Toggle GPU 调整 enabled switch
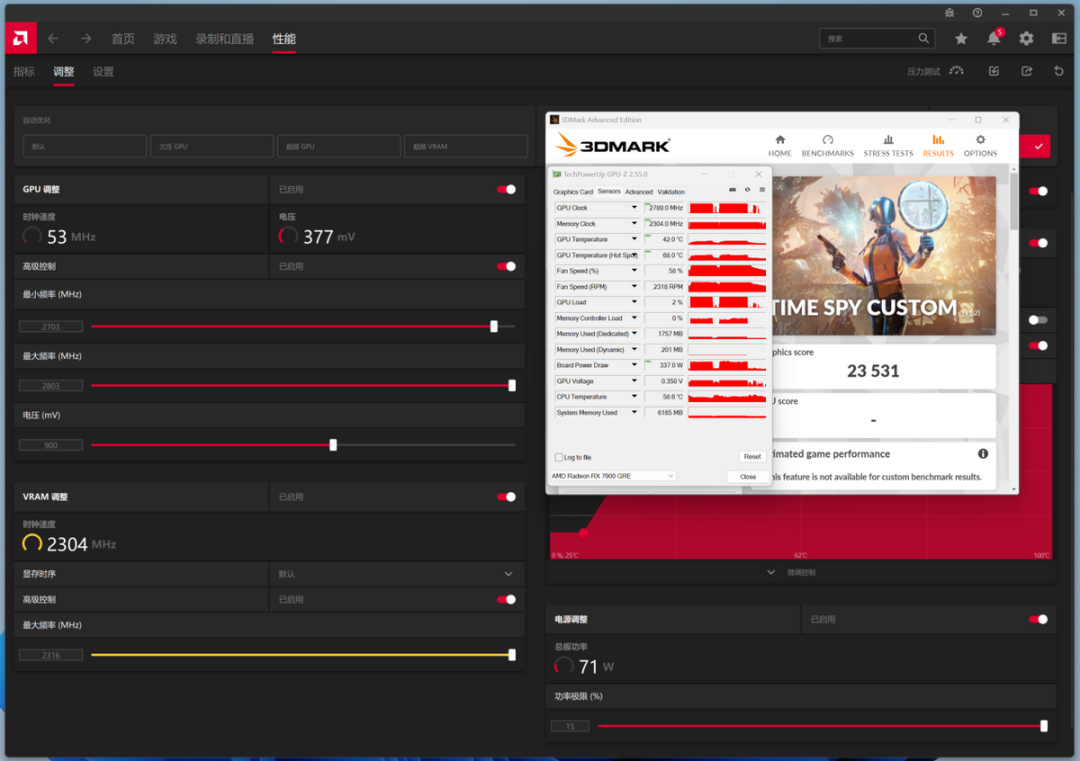This screenshot has width=1080, height=761. pyautogui.click(x=506, y=189)
